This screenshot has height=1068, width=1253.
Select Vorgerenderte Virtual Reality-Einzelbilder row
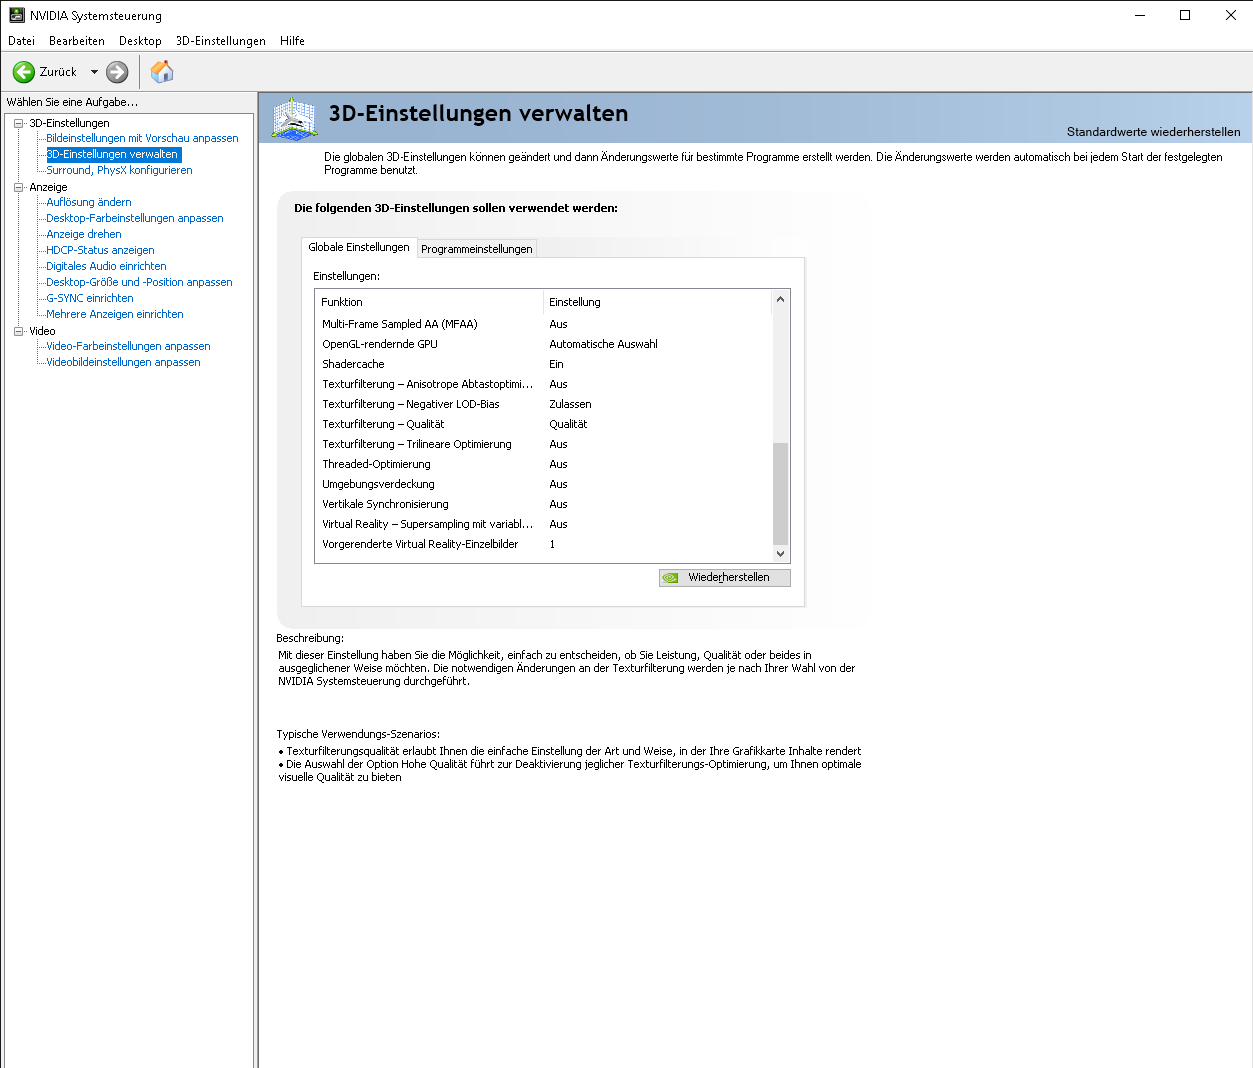point(544,544)
